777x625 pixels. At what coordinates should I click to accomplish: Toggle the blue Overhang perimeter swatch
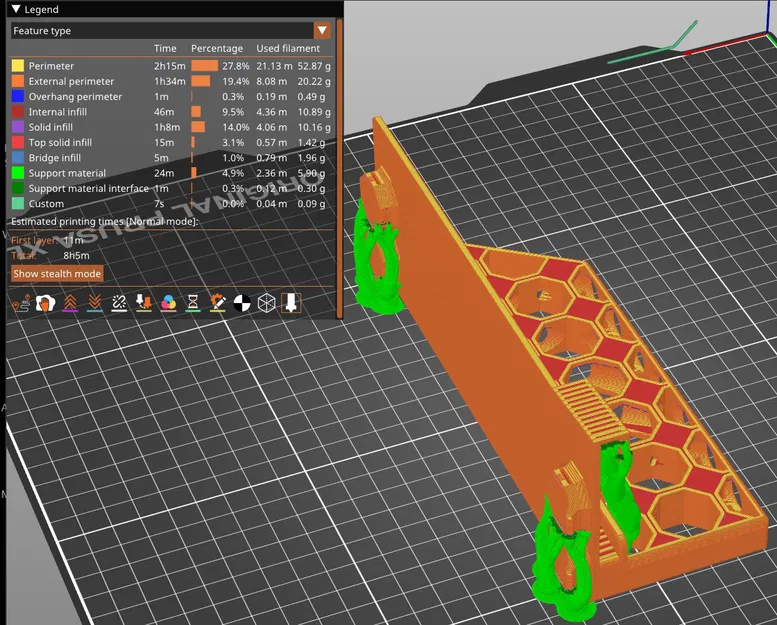pos(18,97)
